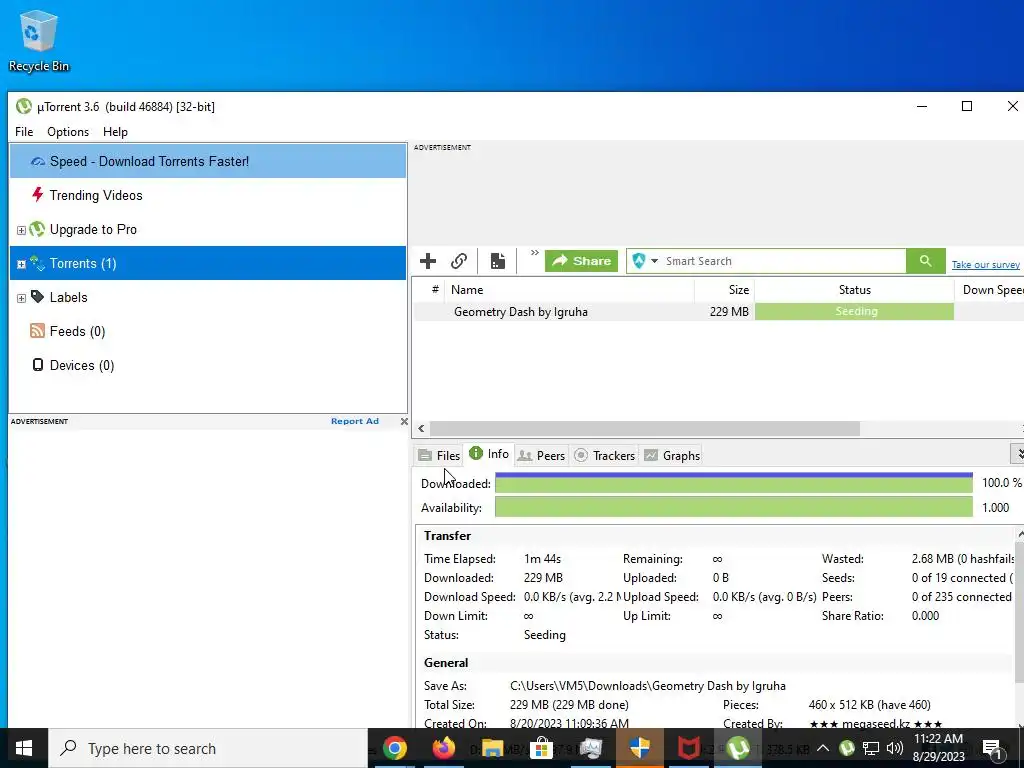Click the Upgrade to Pro µTorrent icon
1024x768 pixels.
(37, 229)
